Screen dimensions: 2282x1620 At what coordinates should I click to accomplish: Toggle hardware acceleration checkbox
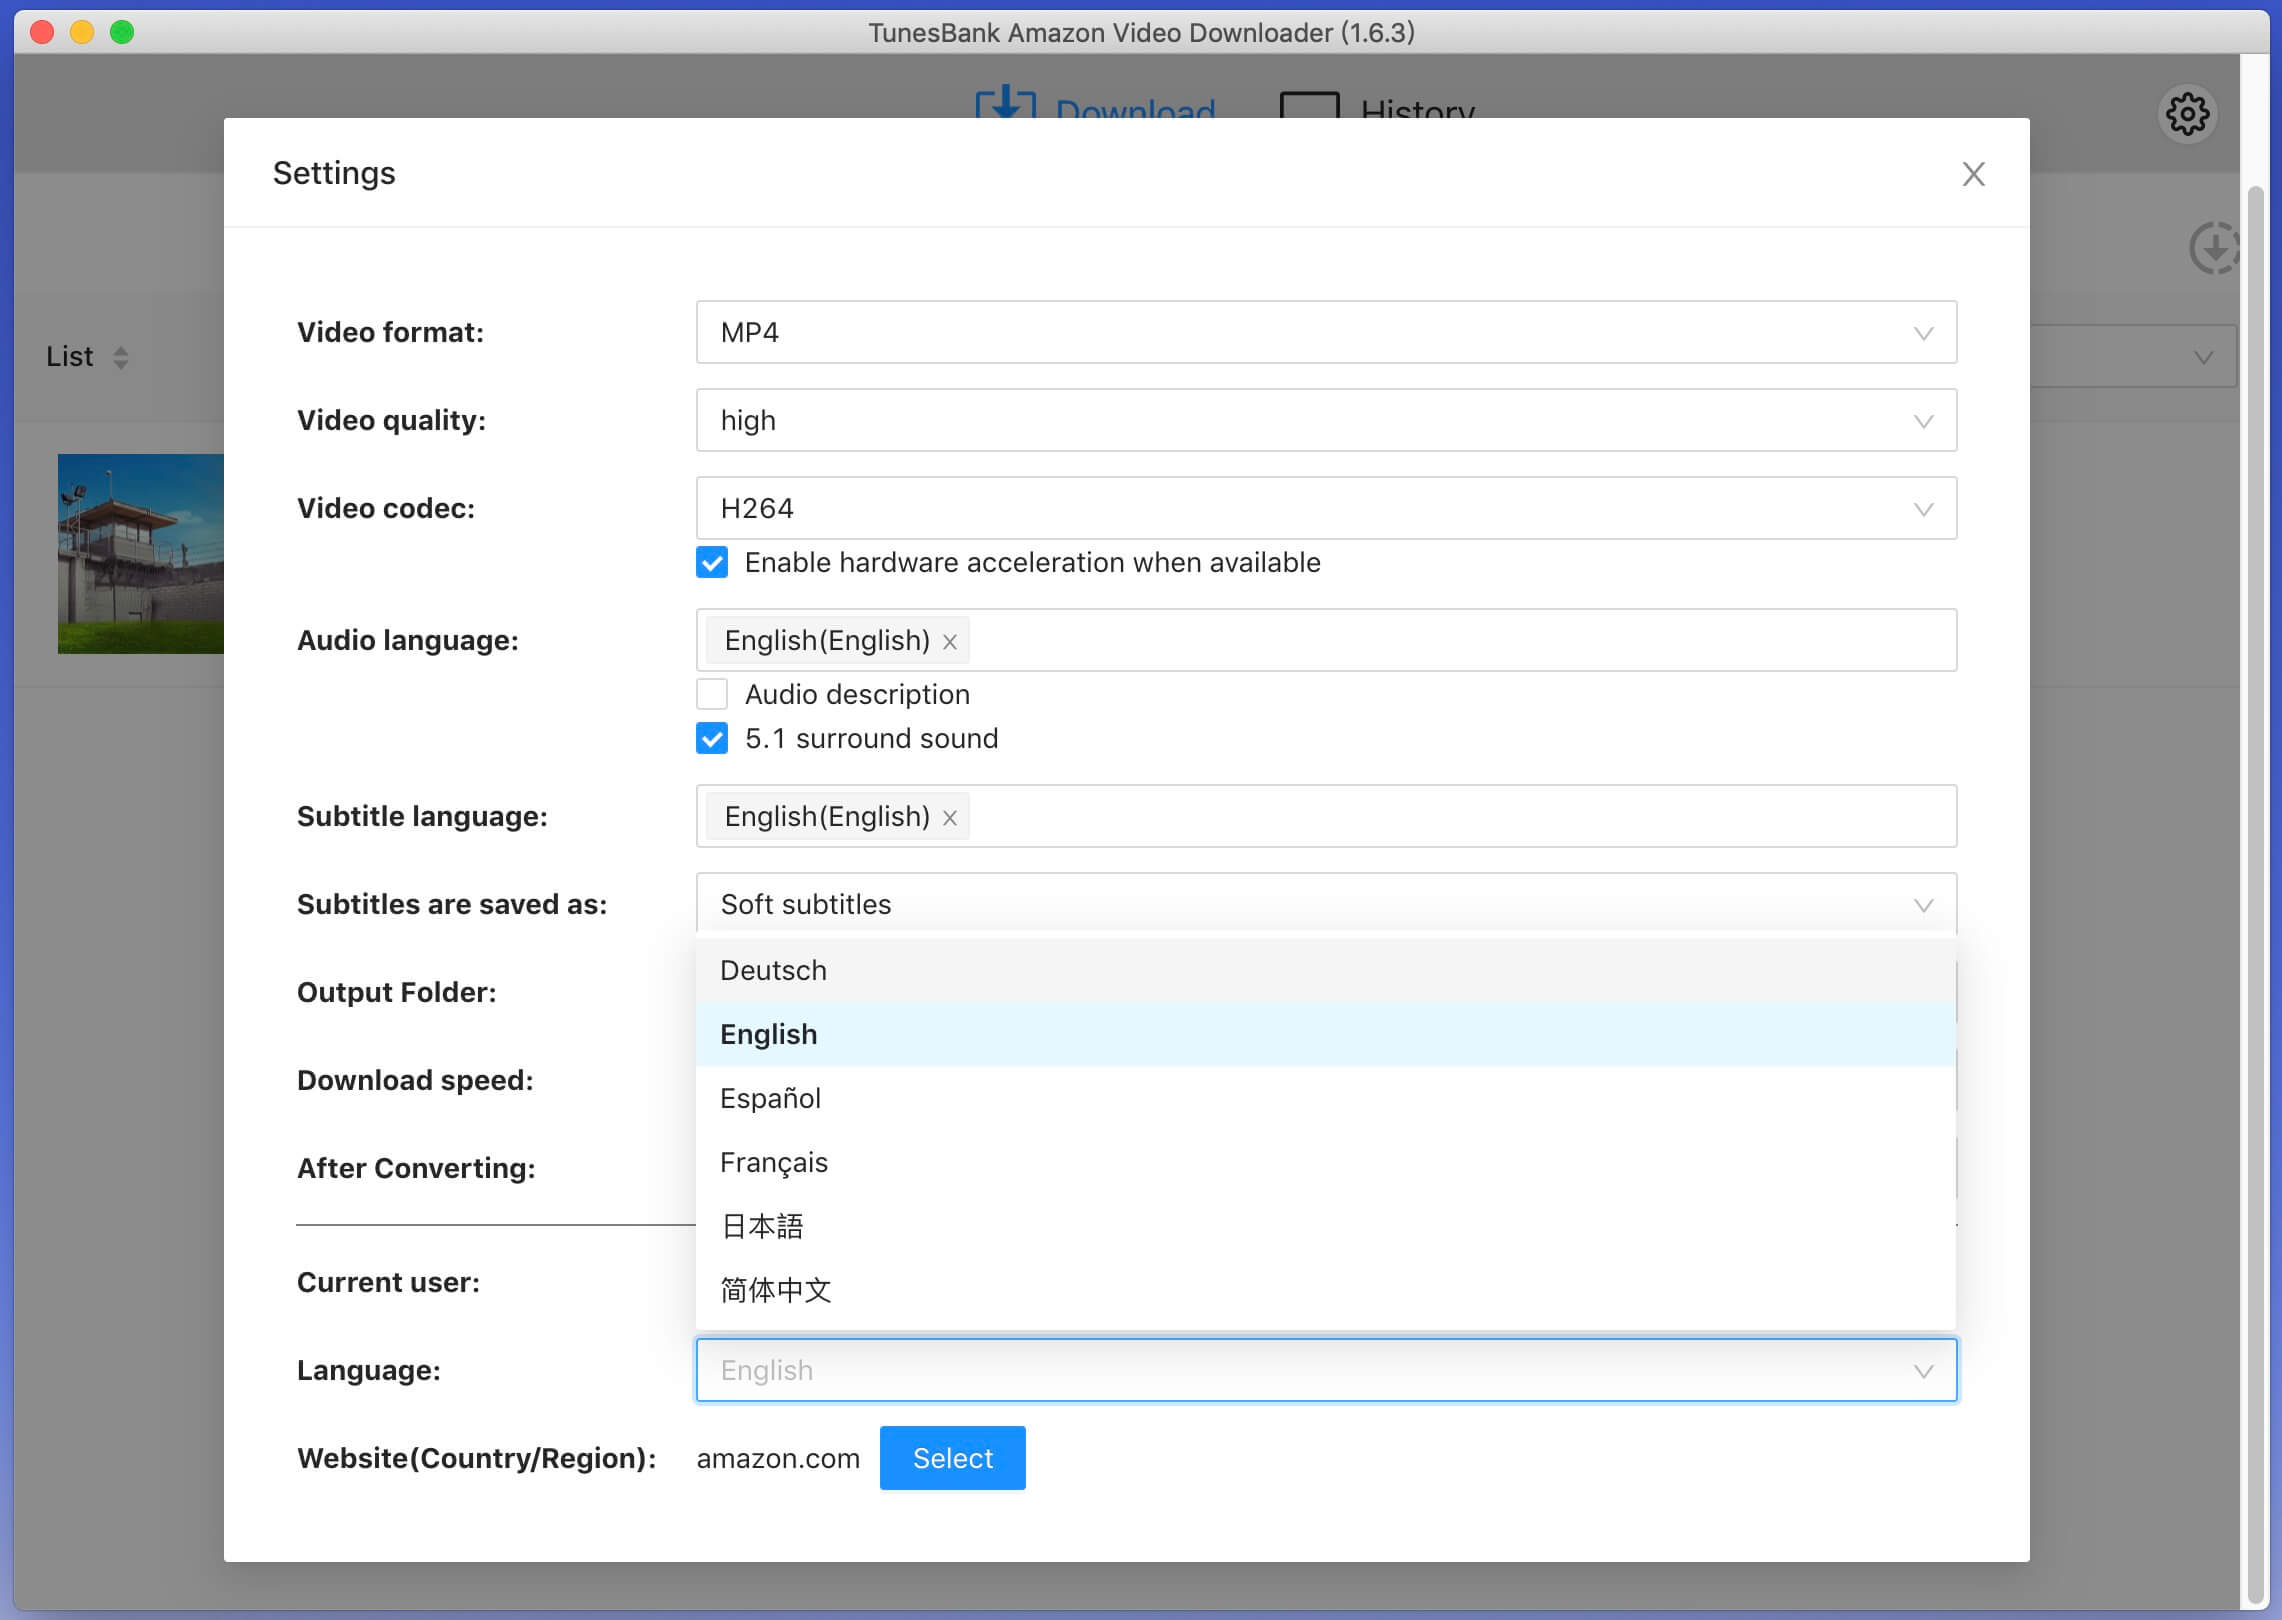[x=712, y=563]
